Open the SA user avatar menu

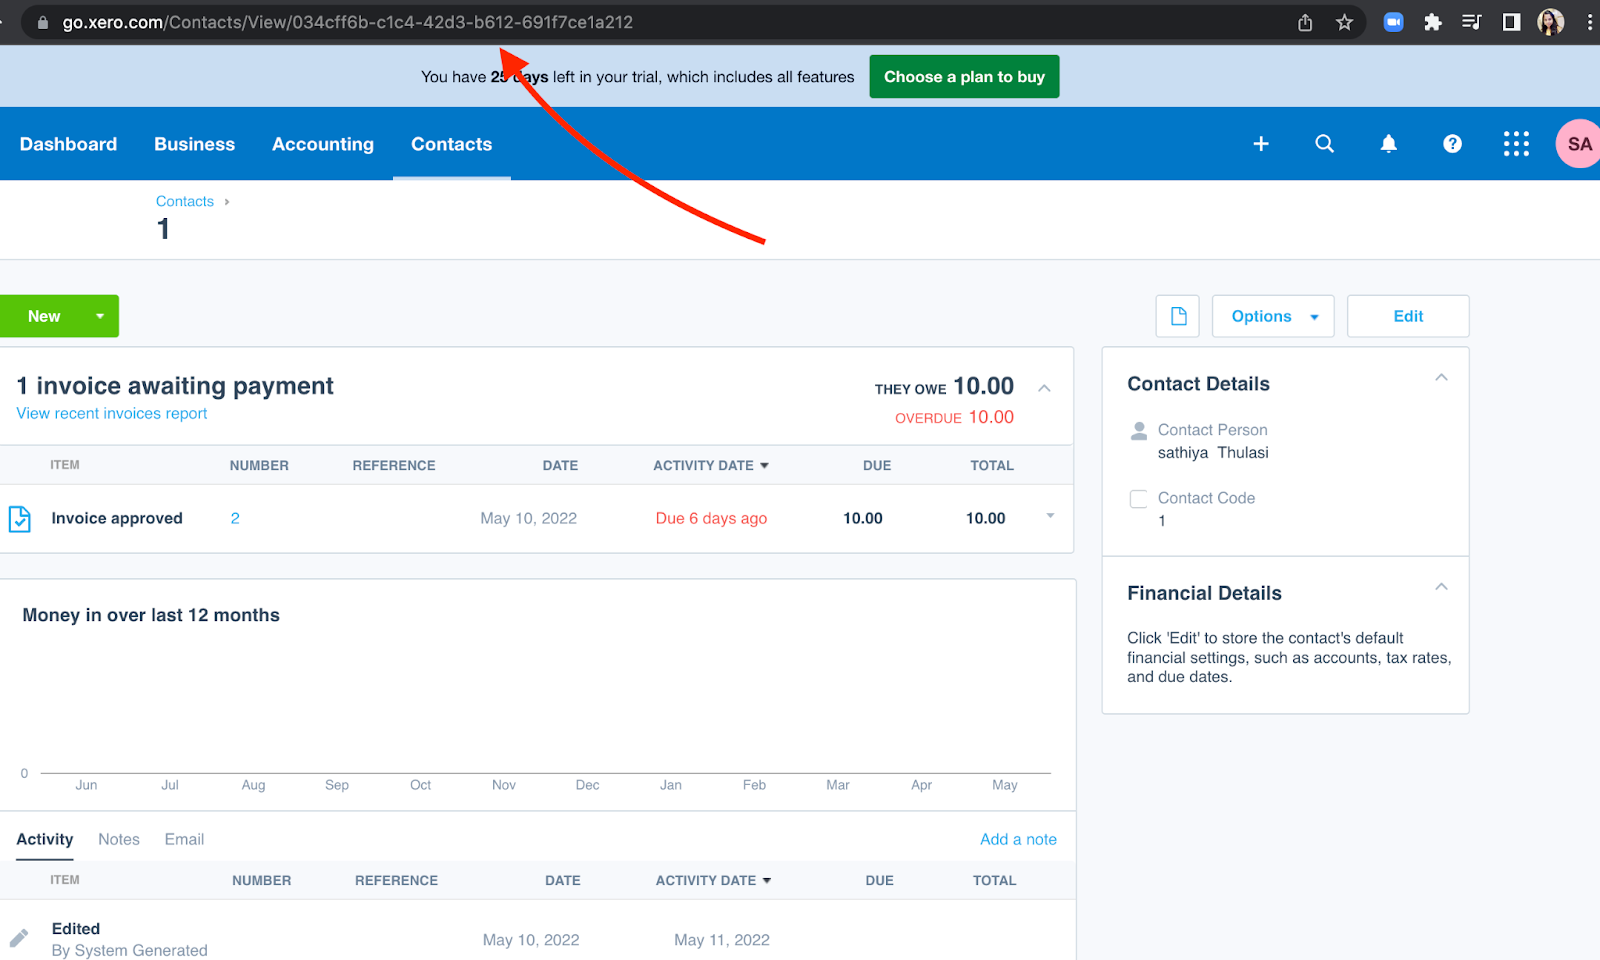(1578, 144)
